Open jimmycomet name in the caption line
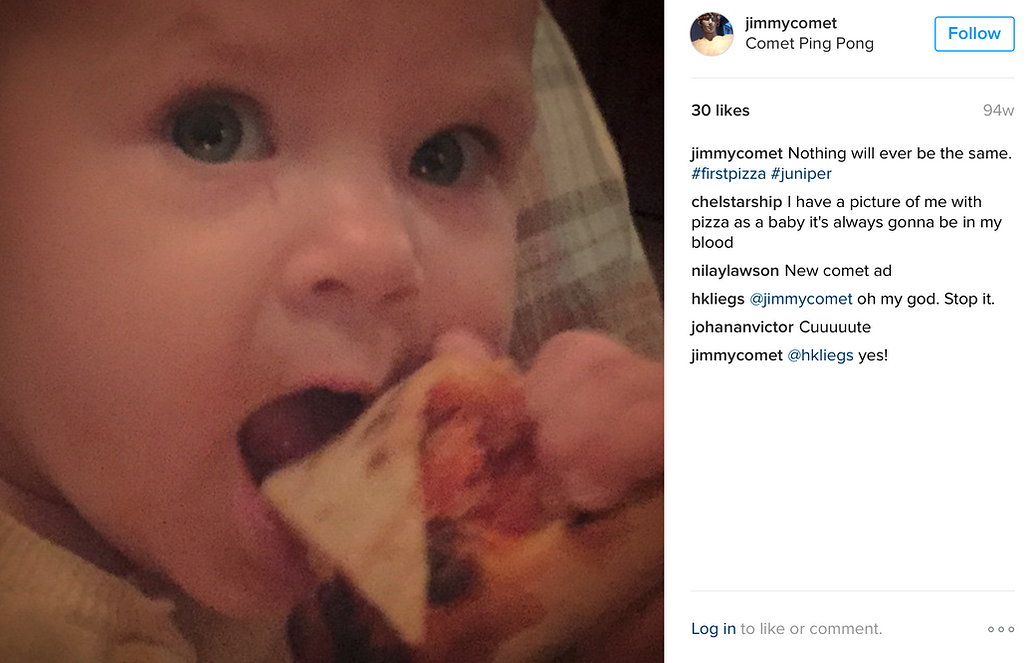The height and width of the screenshot is (663, 1035). (737, 153)
